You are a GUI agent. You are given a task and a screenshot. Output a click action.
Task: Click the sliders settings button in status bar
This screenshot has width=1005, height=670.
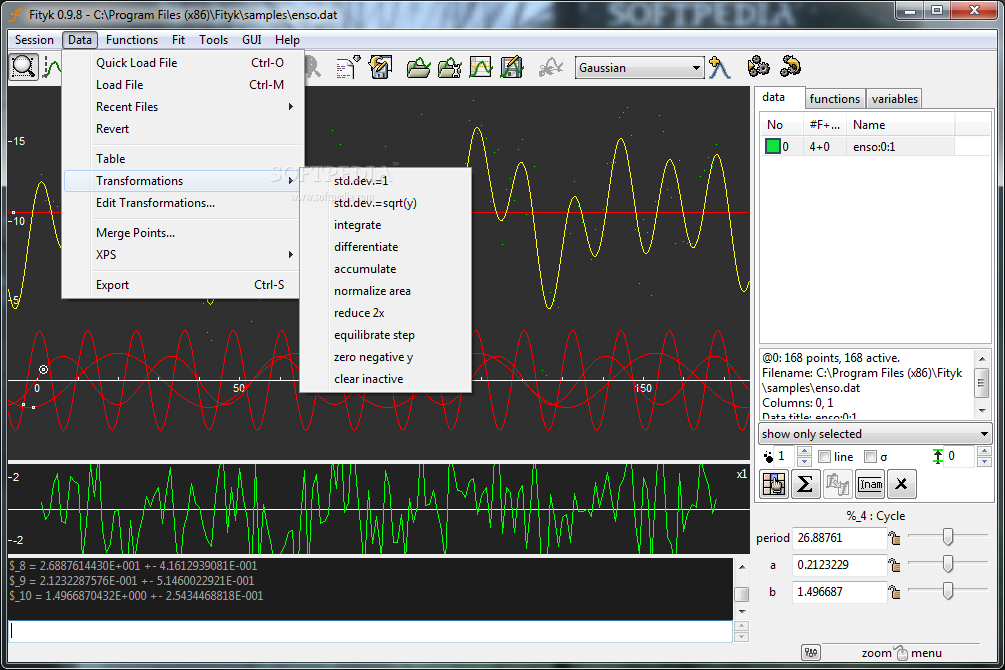point(811,653)
